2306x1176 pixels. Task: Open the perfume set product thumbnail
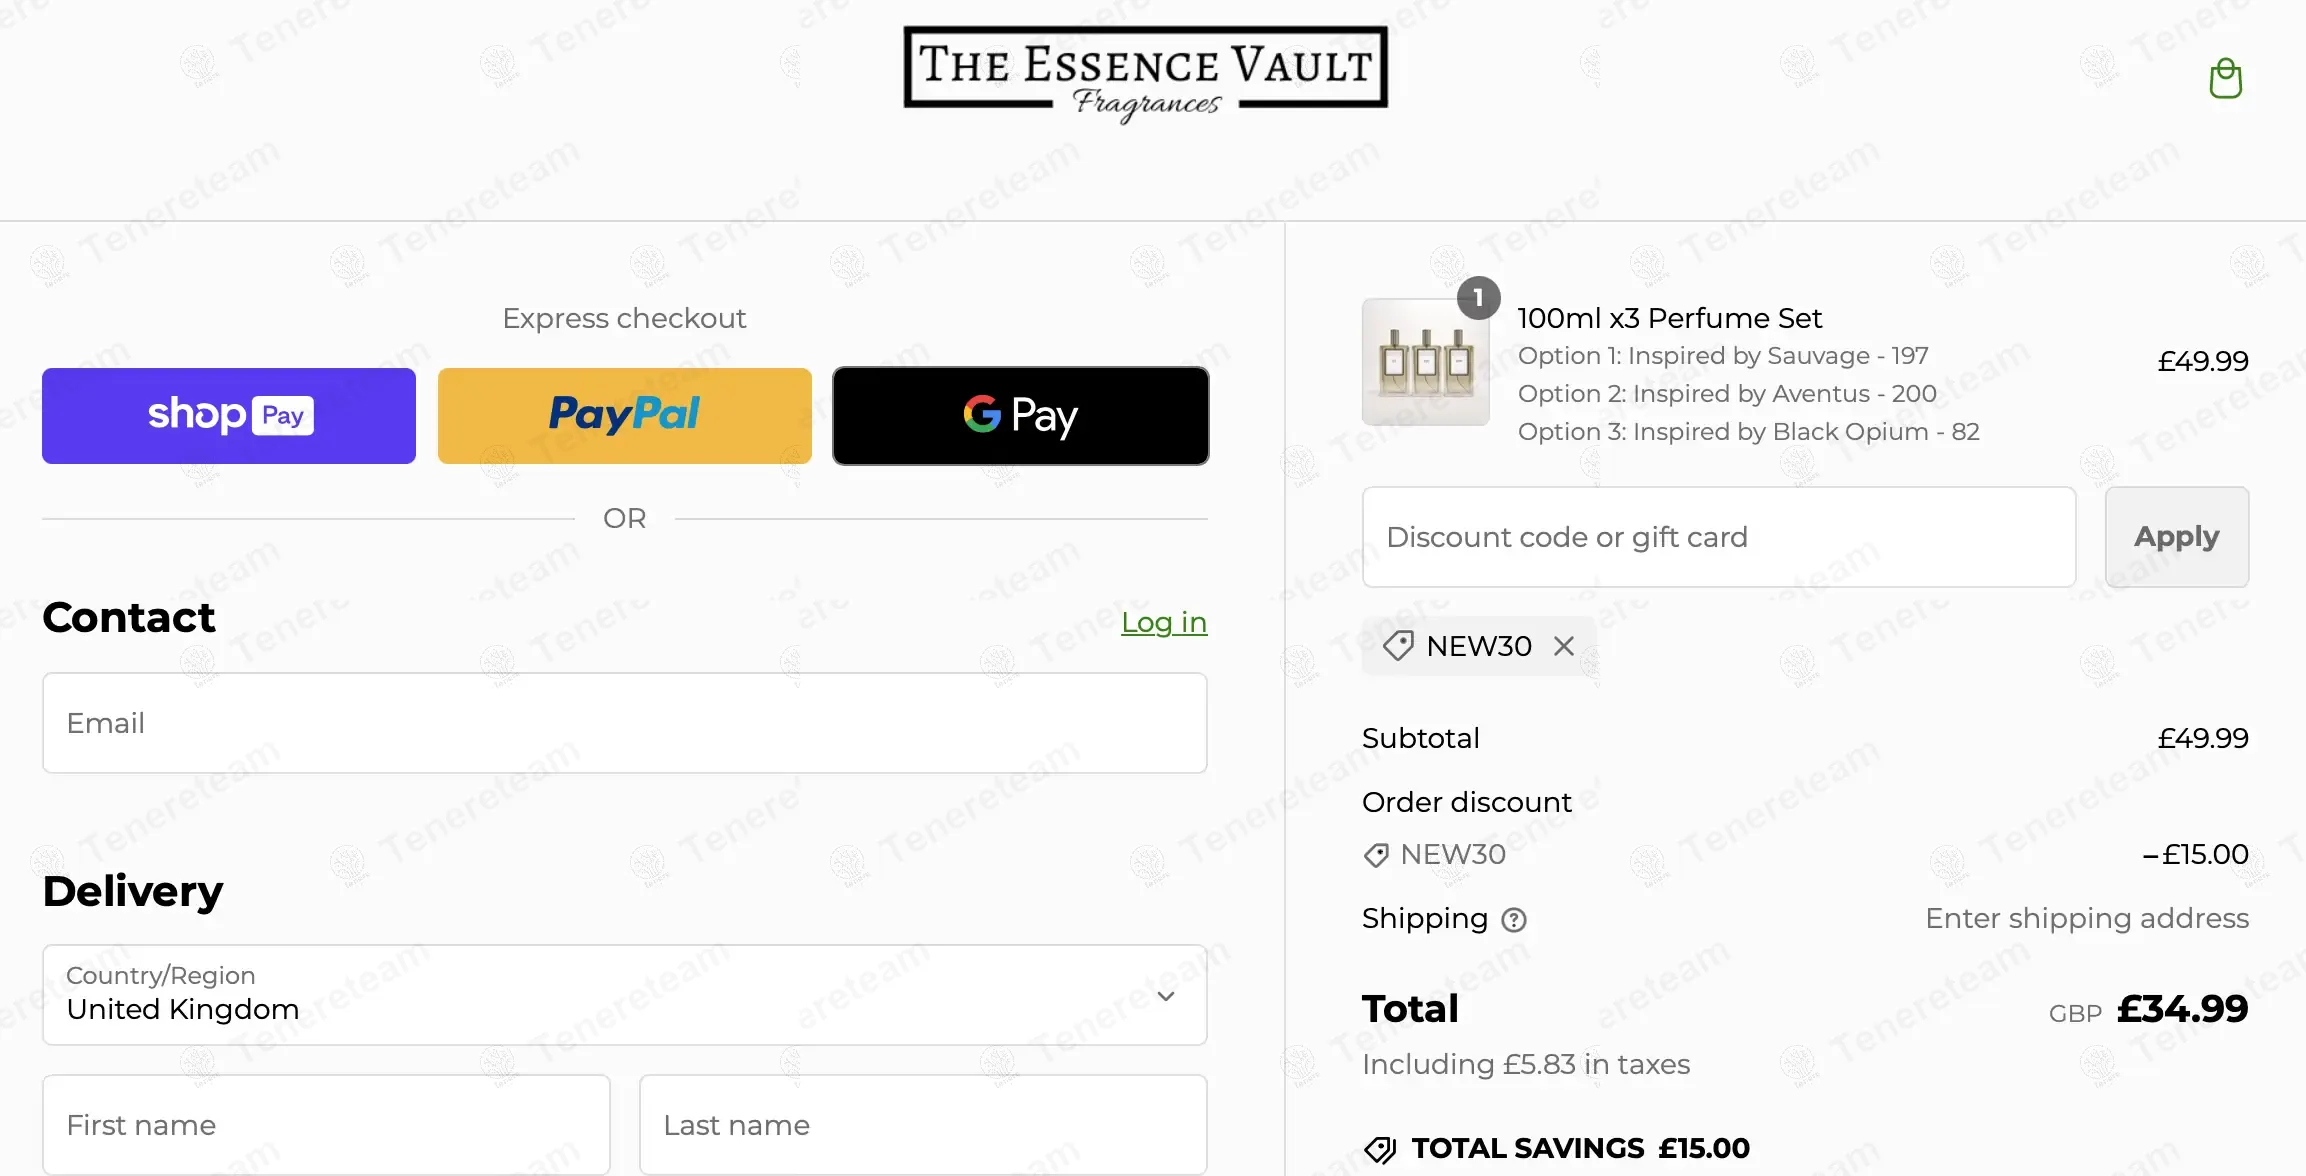[1425, 362]
